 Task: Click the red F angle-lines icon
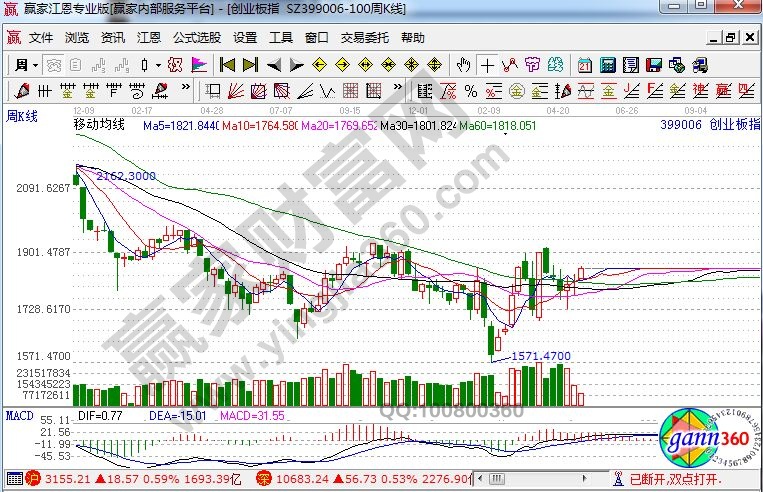[654, 91]
